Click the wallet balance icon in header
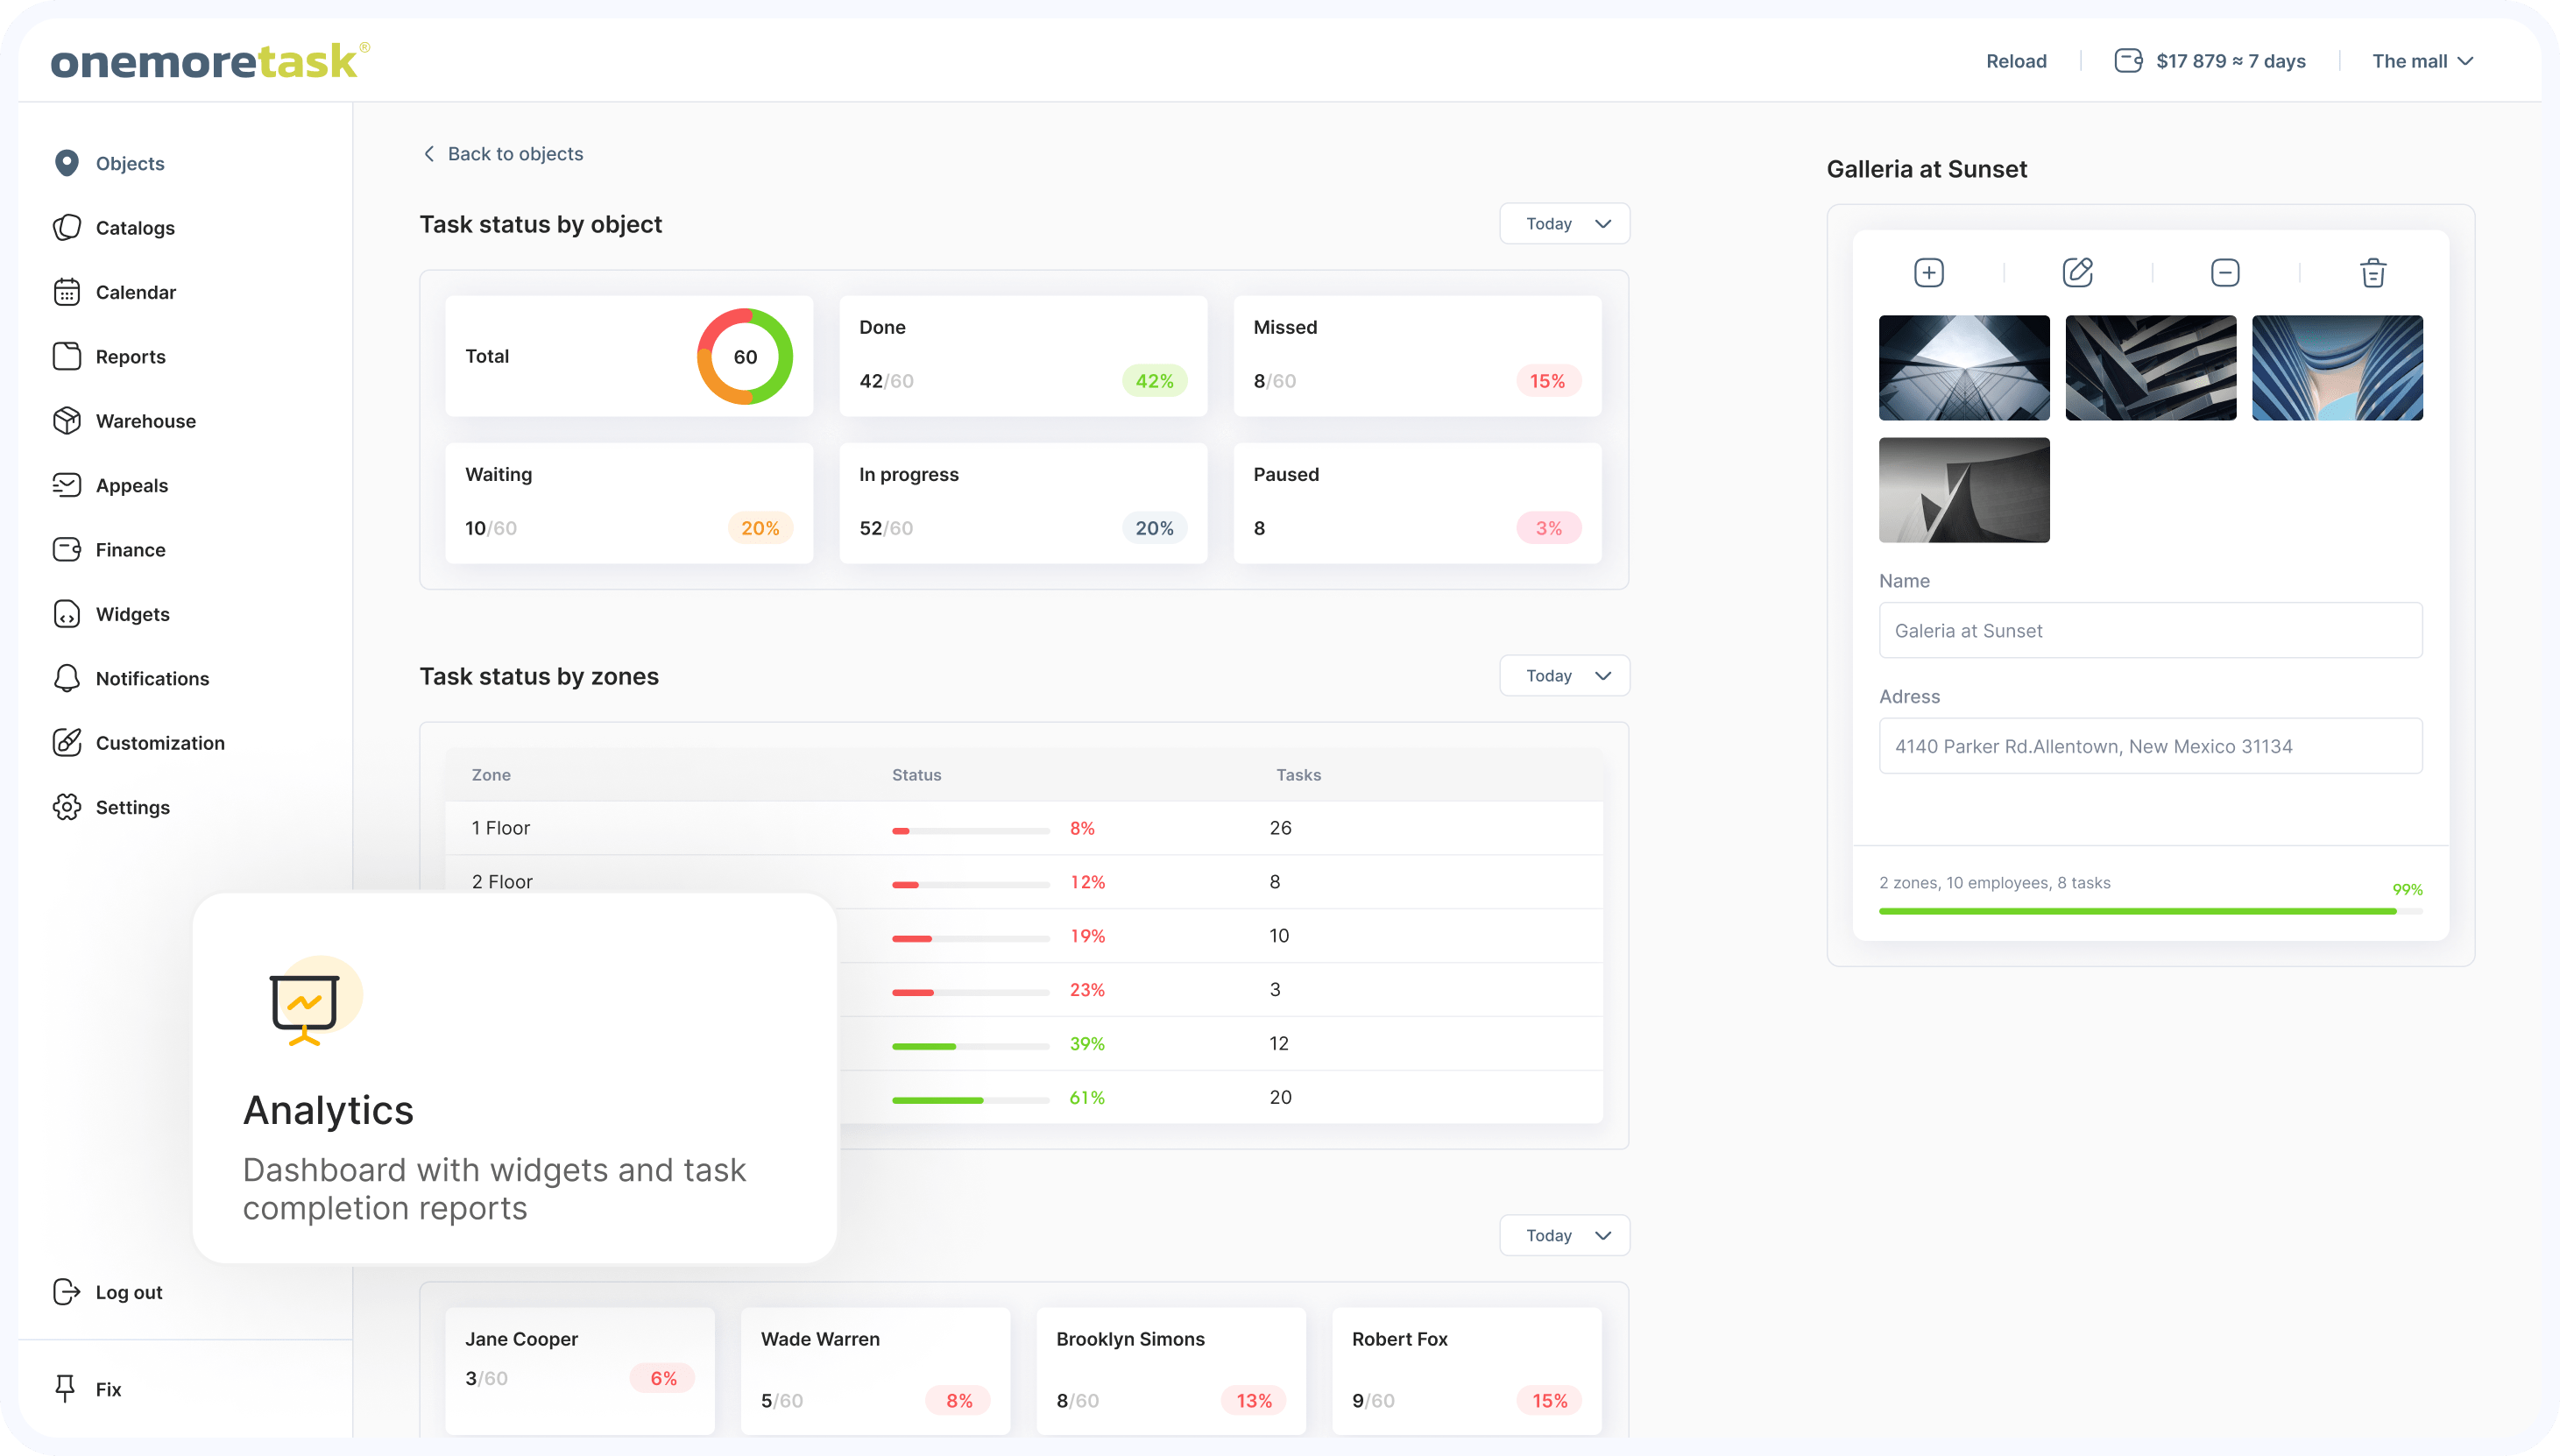This screenshot has height=1456, width=2560. (2128, 61)
